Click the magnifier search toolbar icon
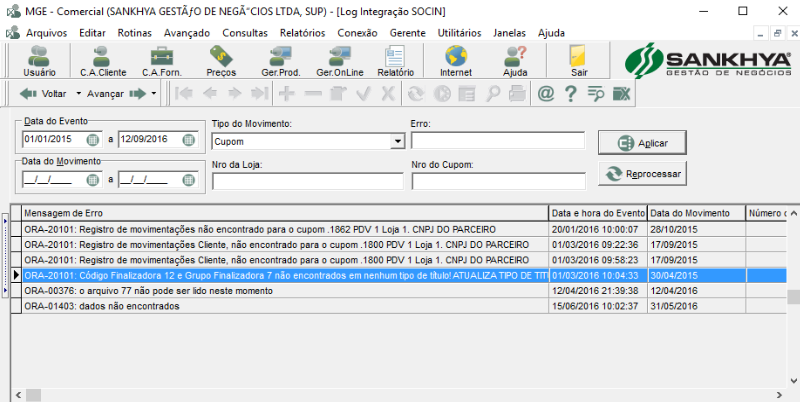Image resolution: width=800 pixels, height=402 pixels. (492, 94)
